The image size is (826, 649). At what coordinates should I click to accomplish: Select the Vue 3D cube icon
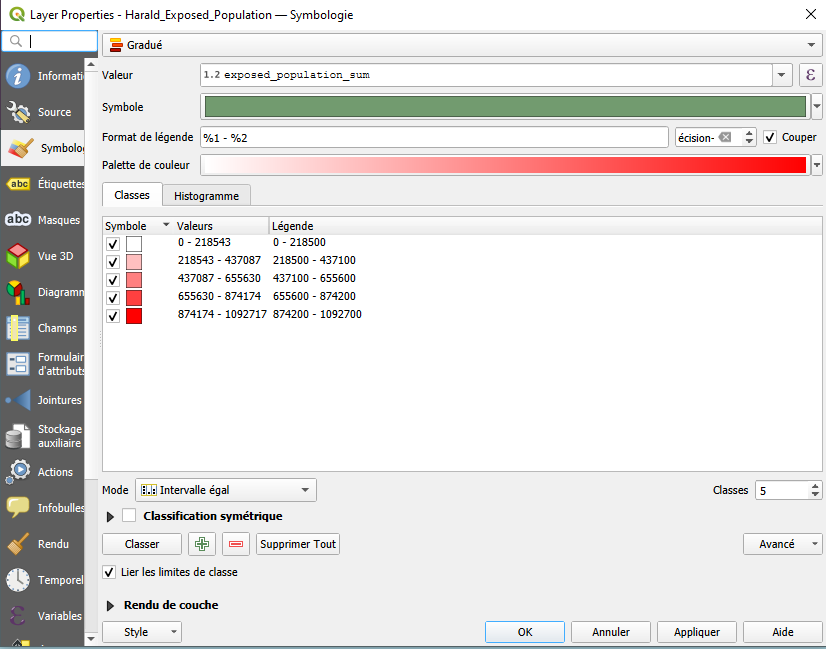(x=18, y=256)
